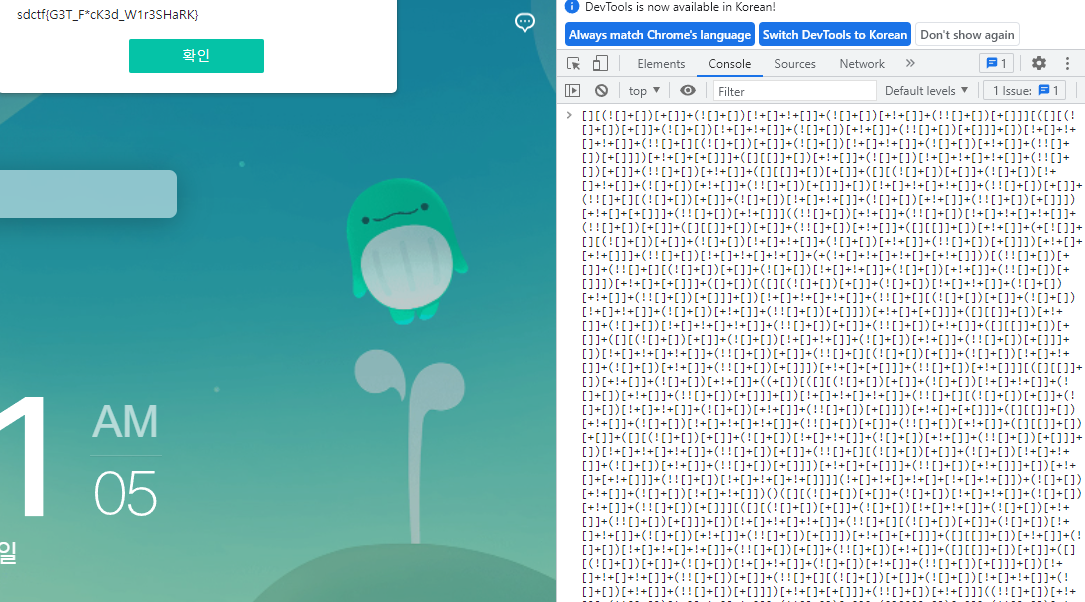Open the issues counter badge in tab bar

[x=996, y=63]
